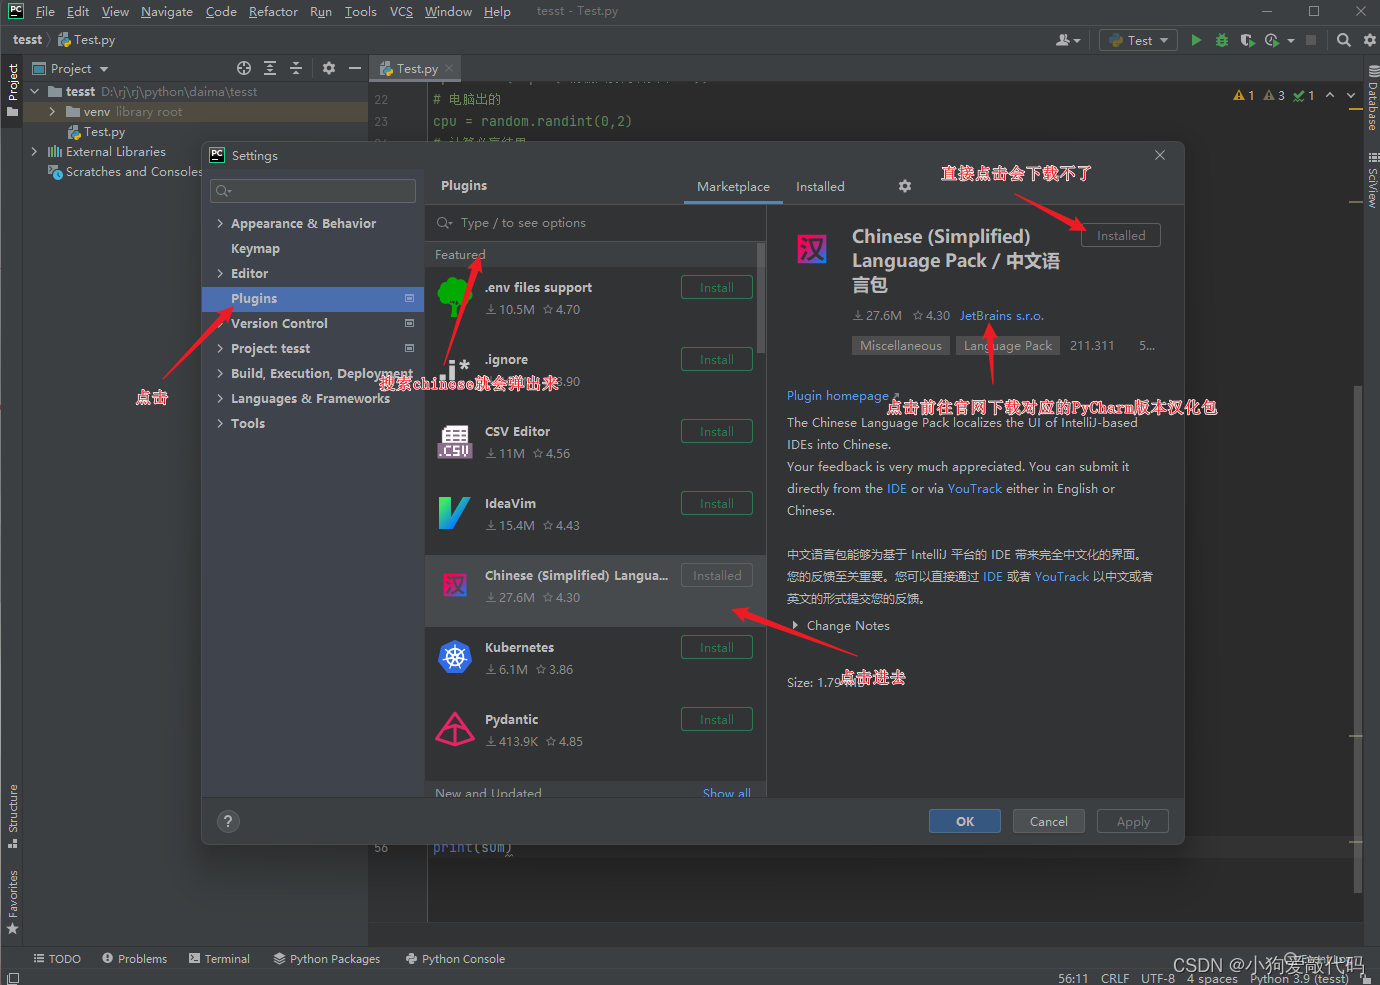
Task: Click the IDE settings gear in the toolbar
Action: (1369, 40)
